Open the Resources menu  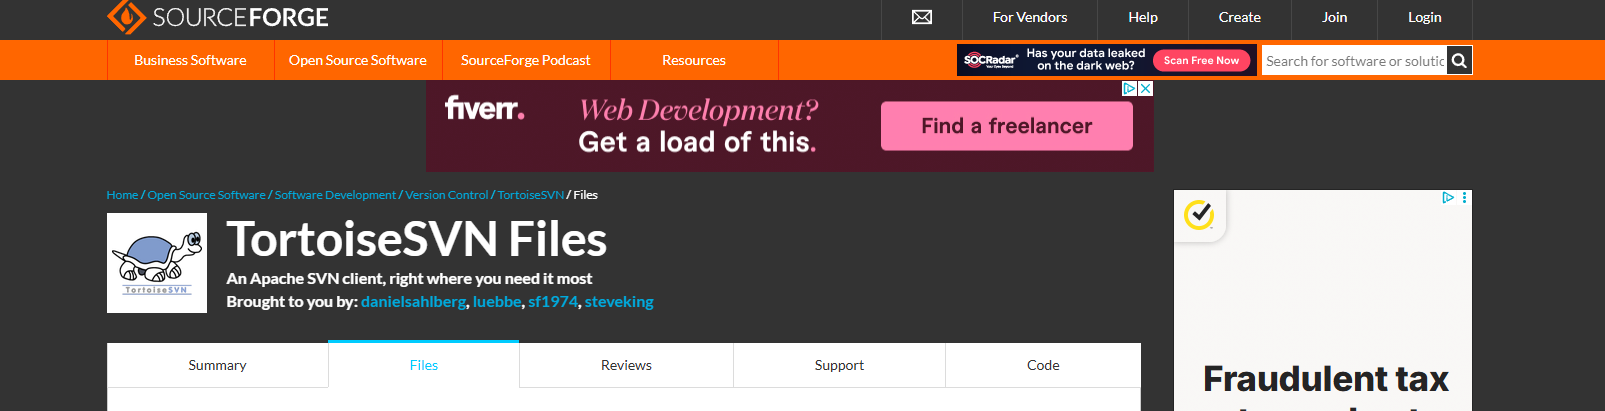[x=694, y=60]
